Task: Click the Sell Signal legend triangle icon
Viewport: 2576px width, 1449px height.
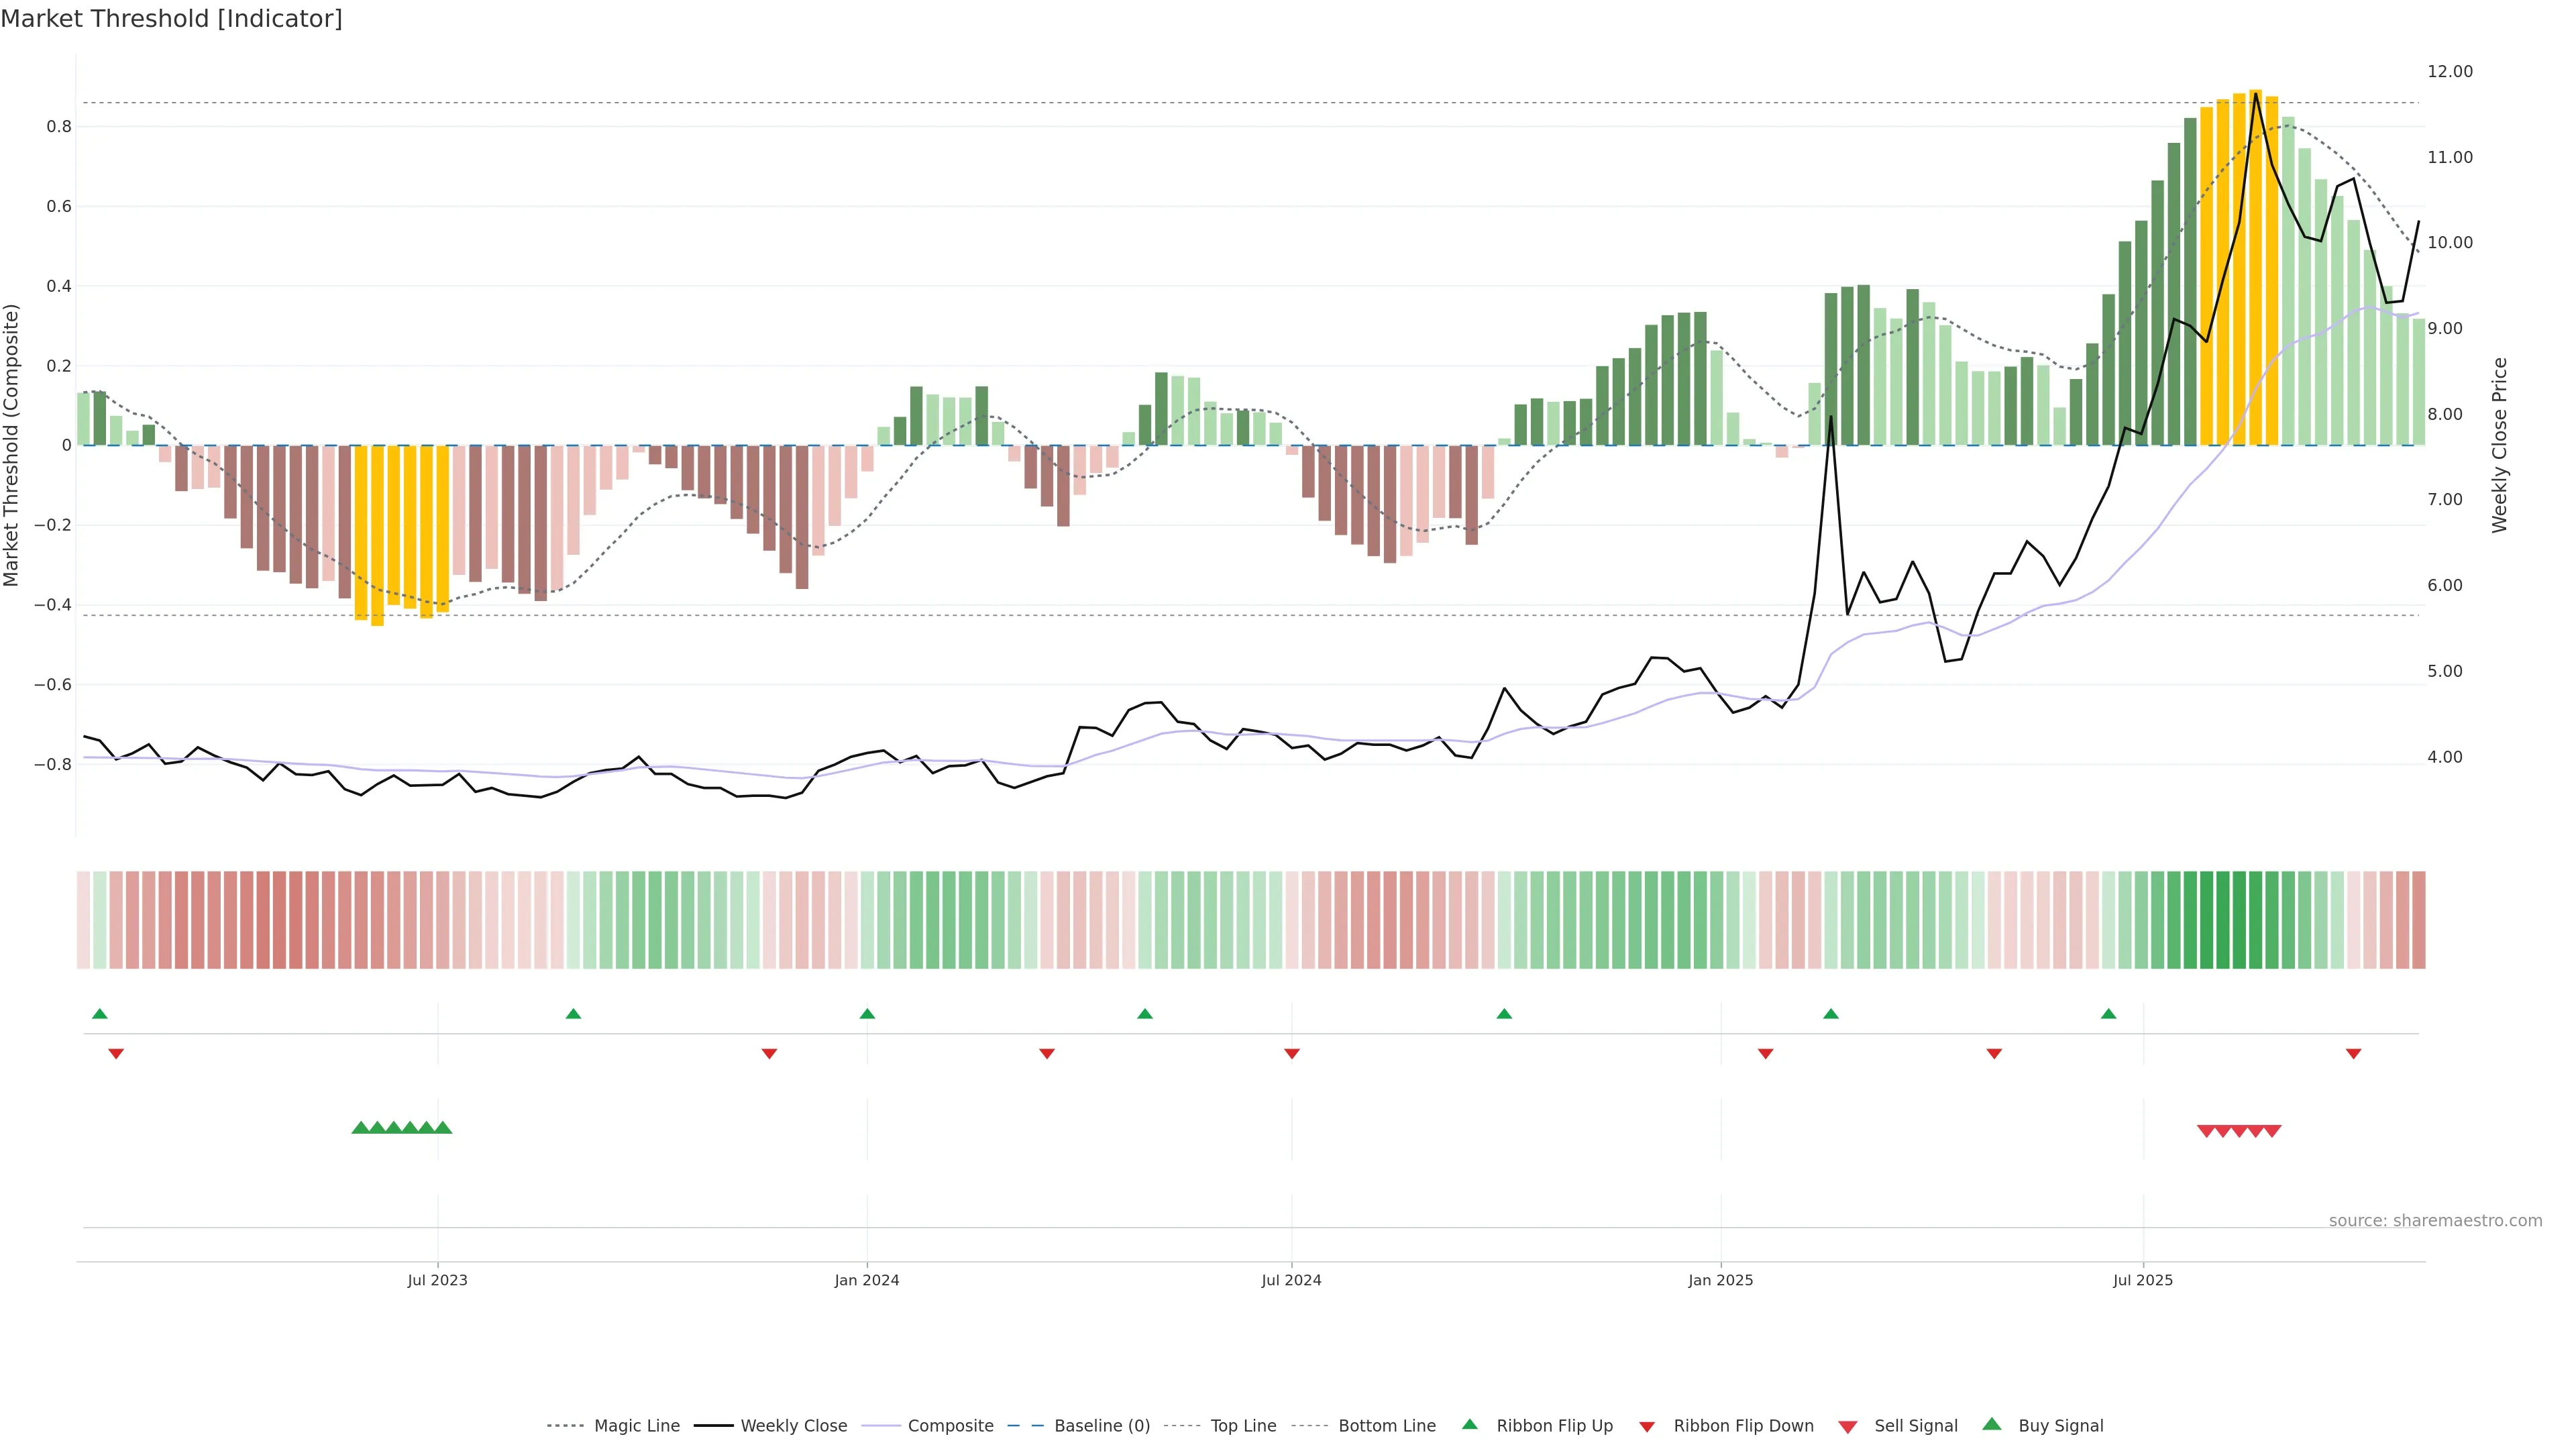Action: coord(1848,1426)
